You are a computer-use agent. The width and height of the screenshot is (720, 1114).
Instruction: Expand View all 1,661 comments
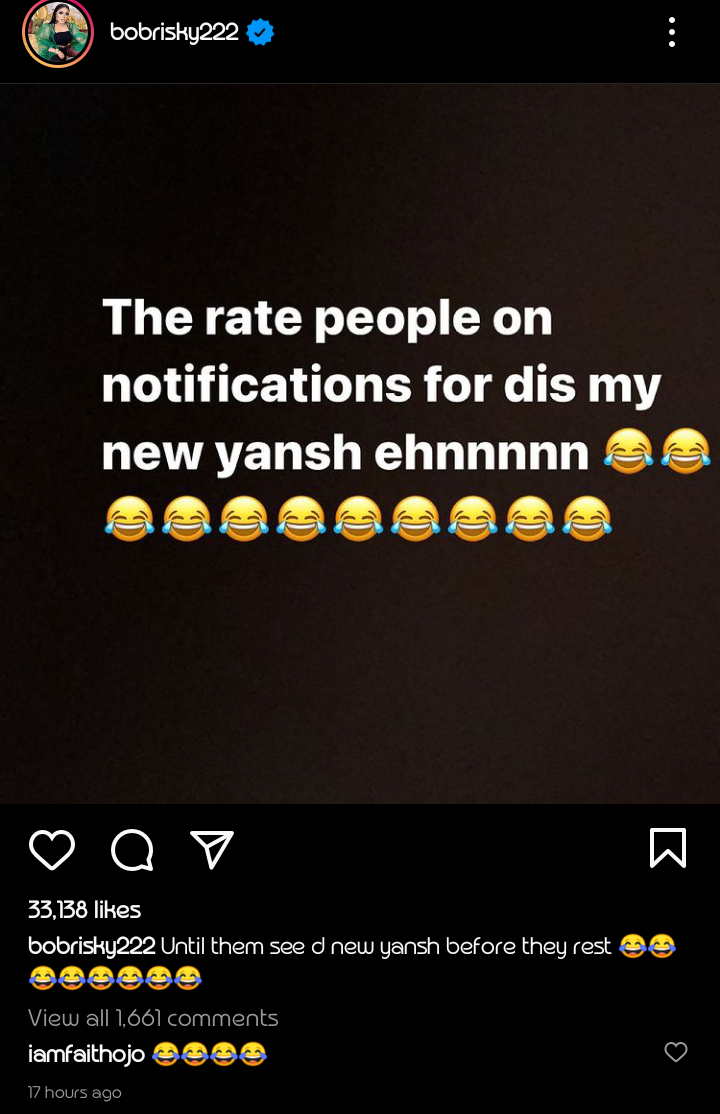tap(153, 1017)
